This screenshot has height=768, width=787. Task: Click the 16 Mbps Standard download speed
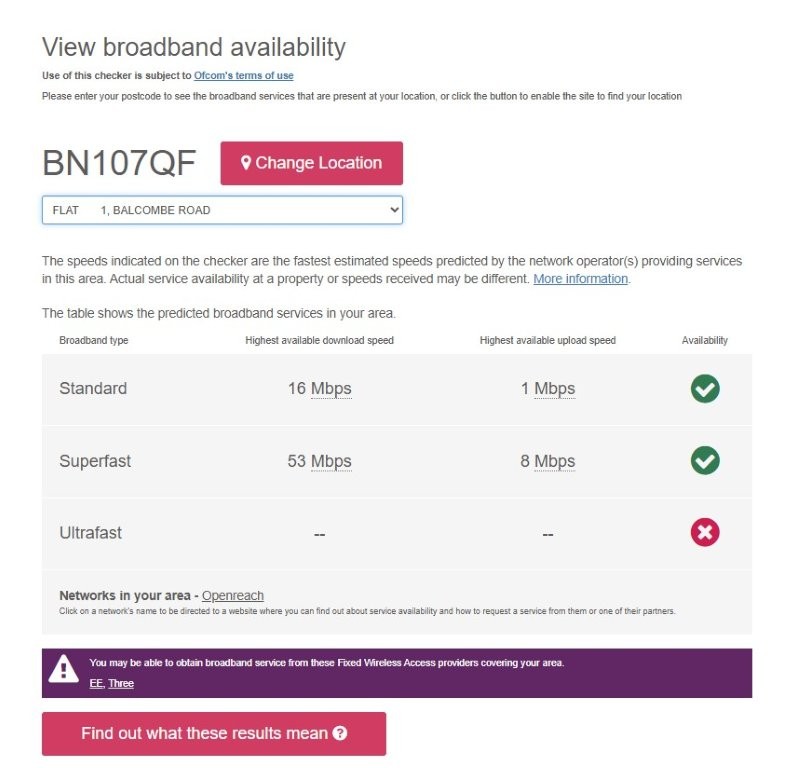[x=319, y=389]
